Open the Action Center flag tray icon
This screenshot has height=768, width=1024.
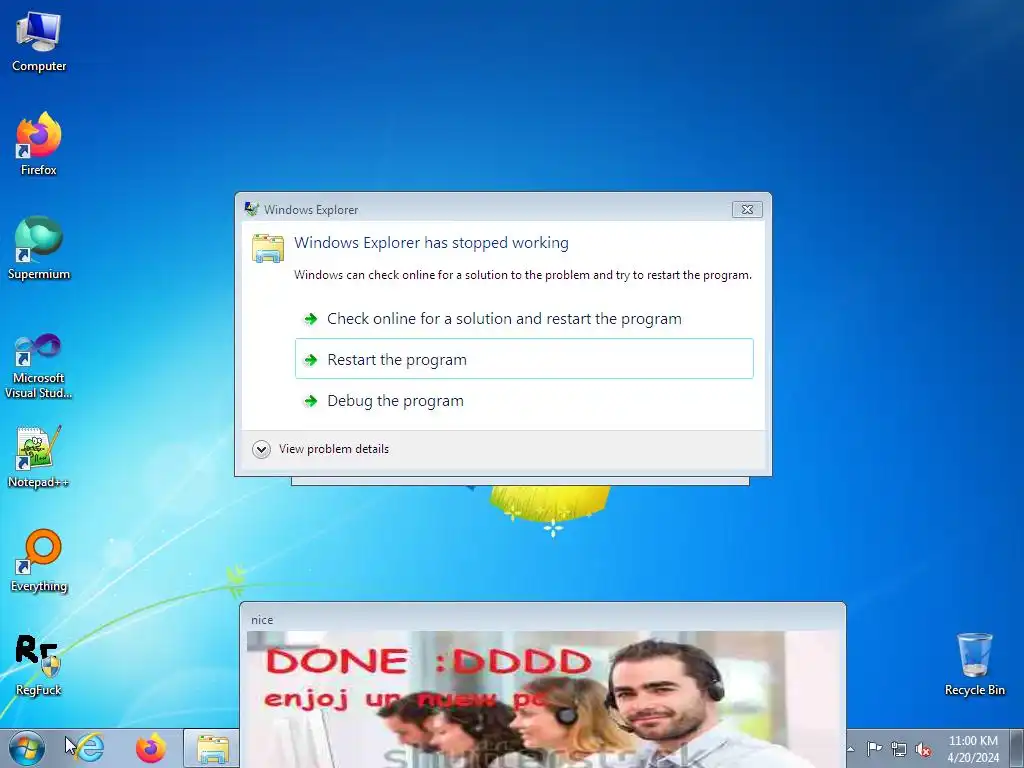(874, 748)
